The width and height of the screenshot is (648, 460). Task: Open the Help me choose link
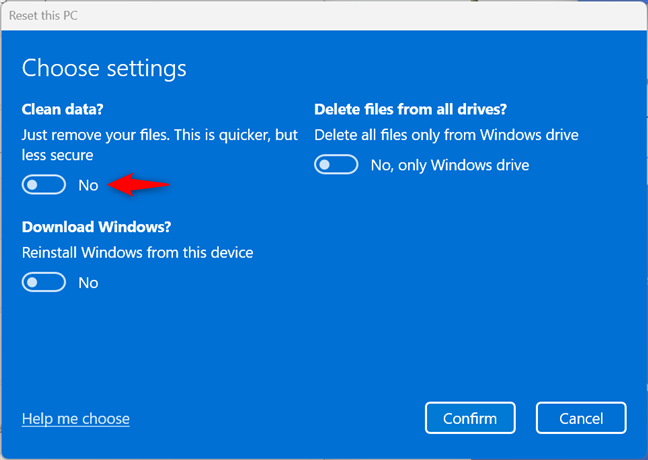click(76, 419)
